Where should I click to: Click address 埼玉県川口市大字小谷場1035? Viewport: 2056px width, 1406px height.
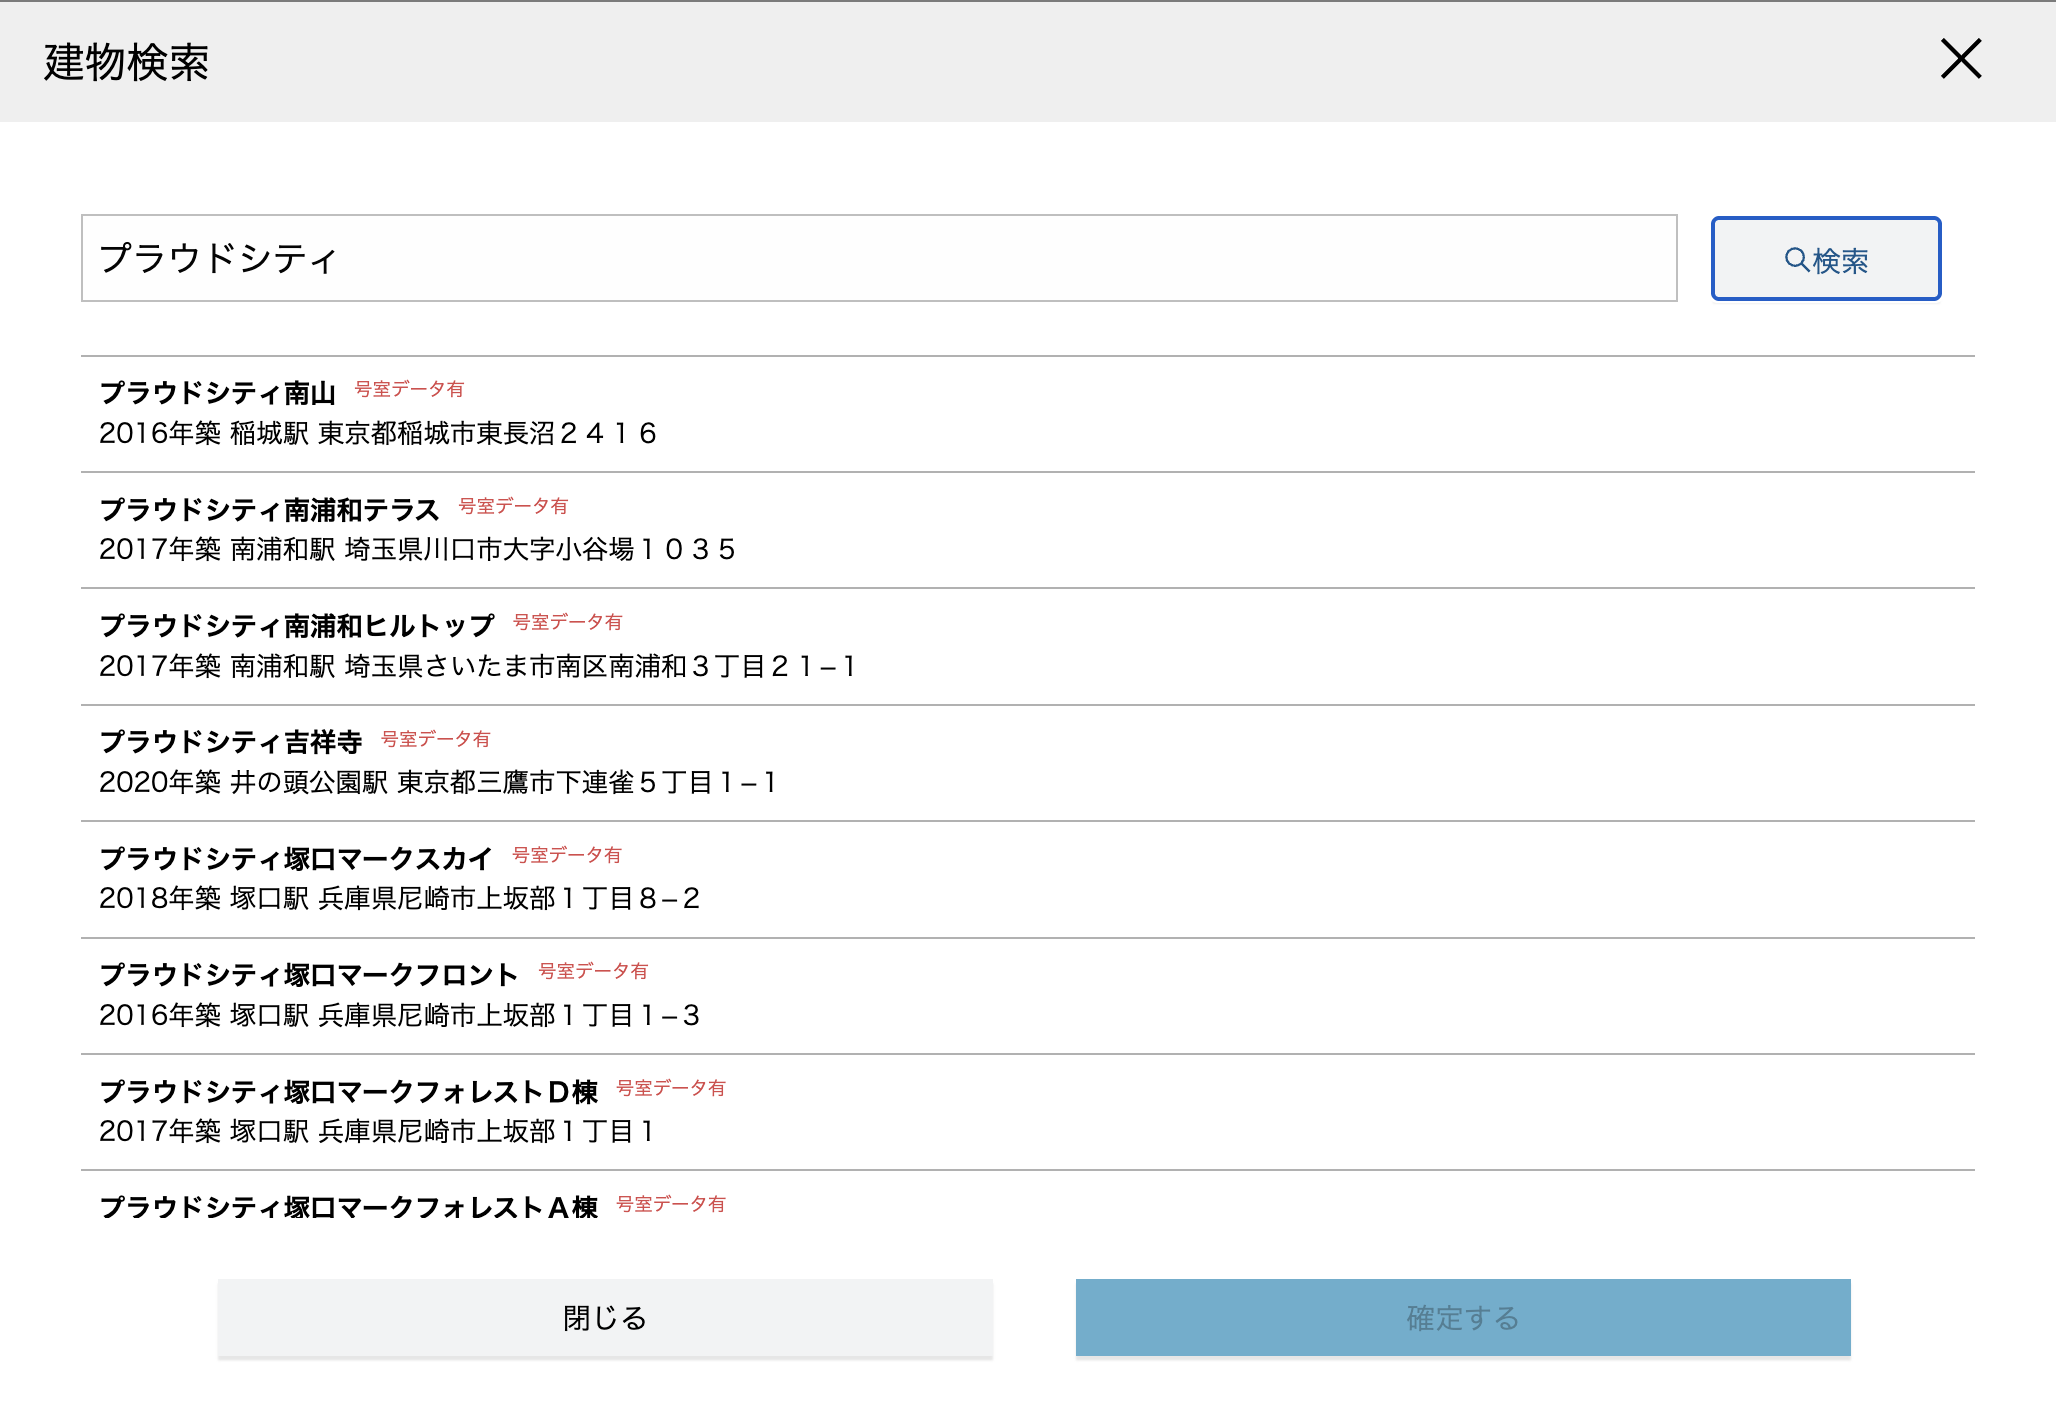coord(540,550)
